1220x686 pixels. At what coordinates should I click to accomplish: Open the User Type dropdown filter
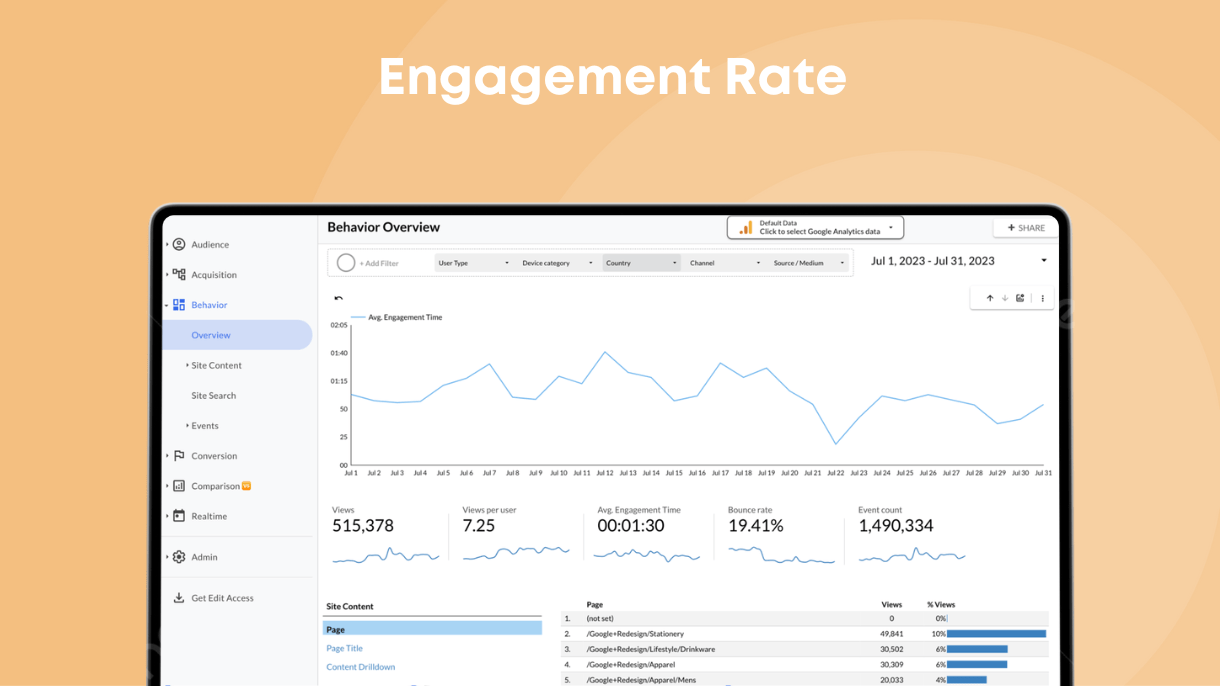point(473,263)
